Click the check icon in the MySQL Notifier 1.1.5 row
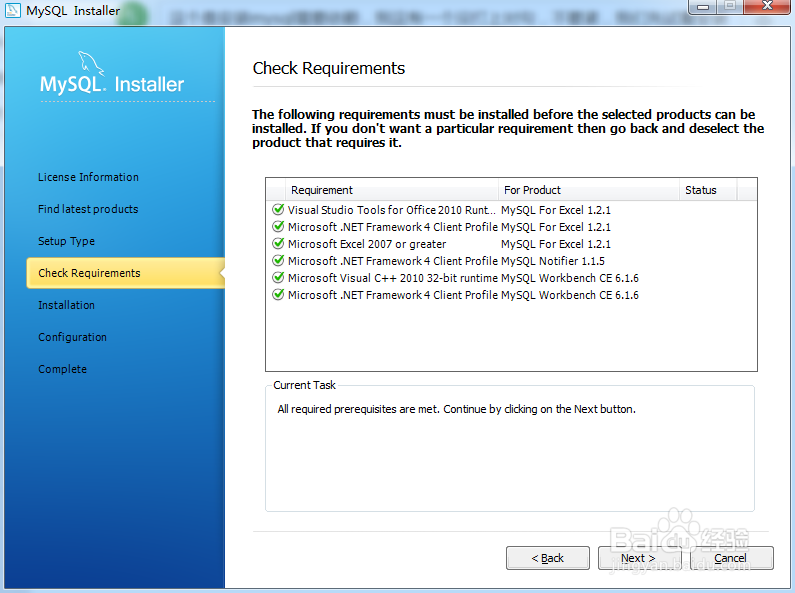The image size is (795, 593). [x=278, y=261]
